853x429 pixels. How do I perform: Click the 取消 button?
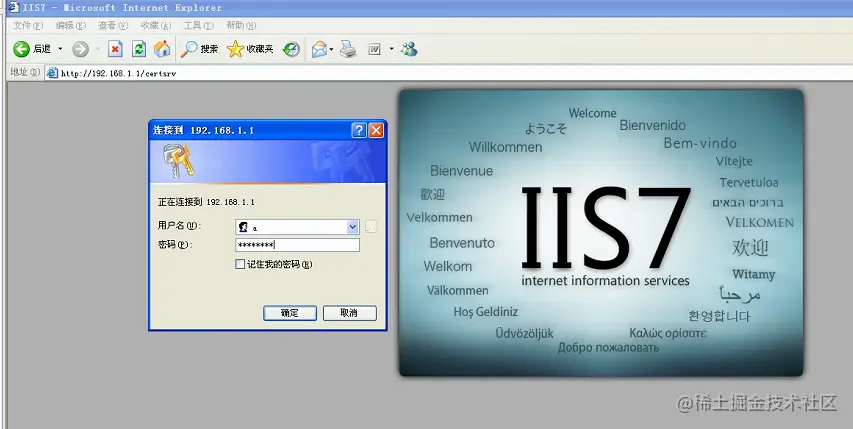[350, 313]
